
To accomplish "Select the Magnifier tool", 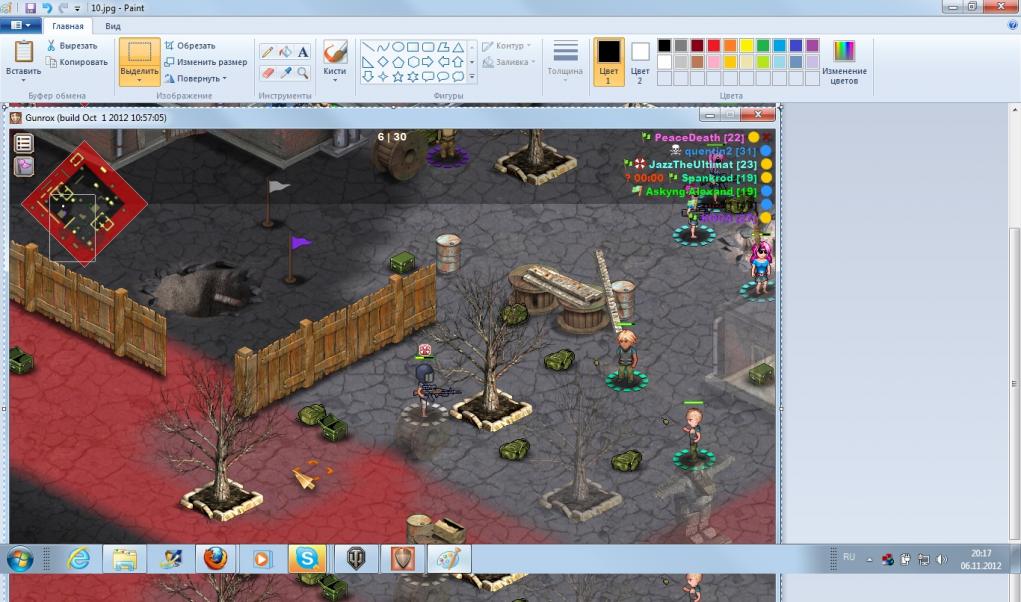I will (303, 73).
